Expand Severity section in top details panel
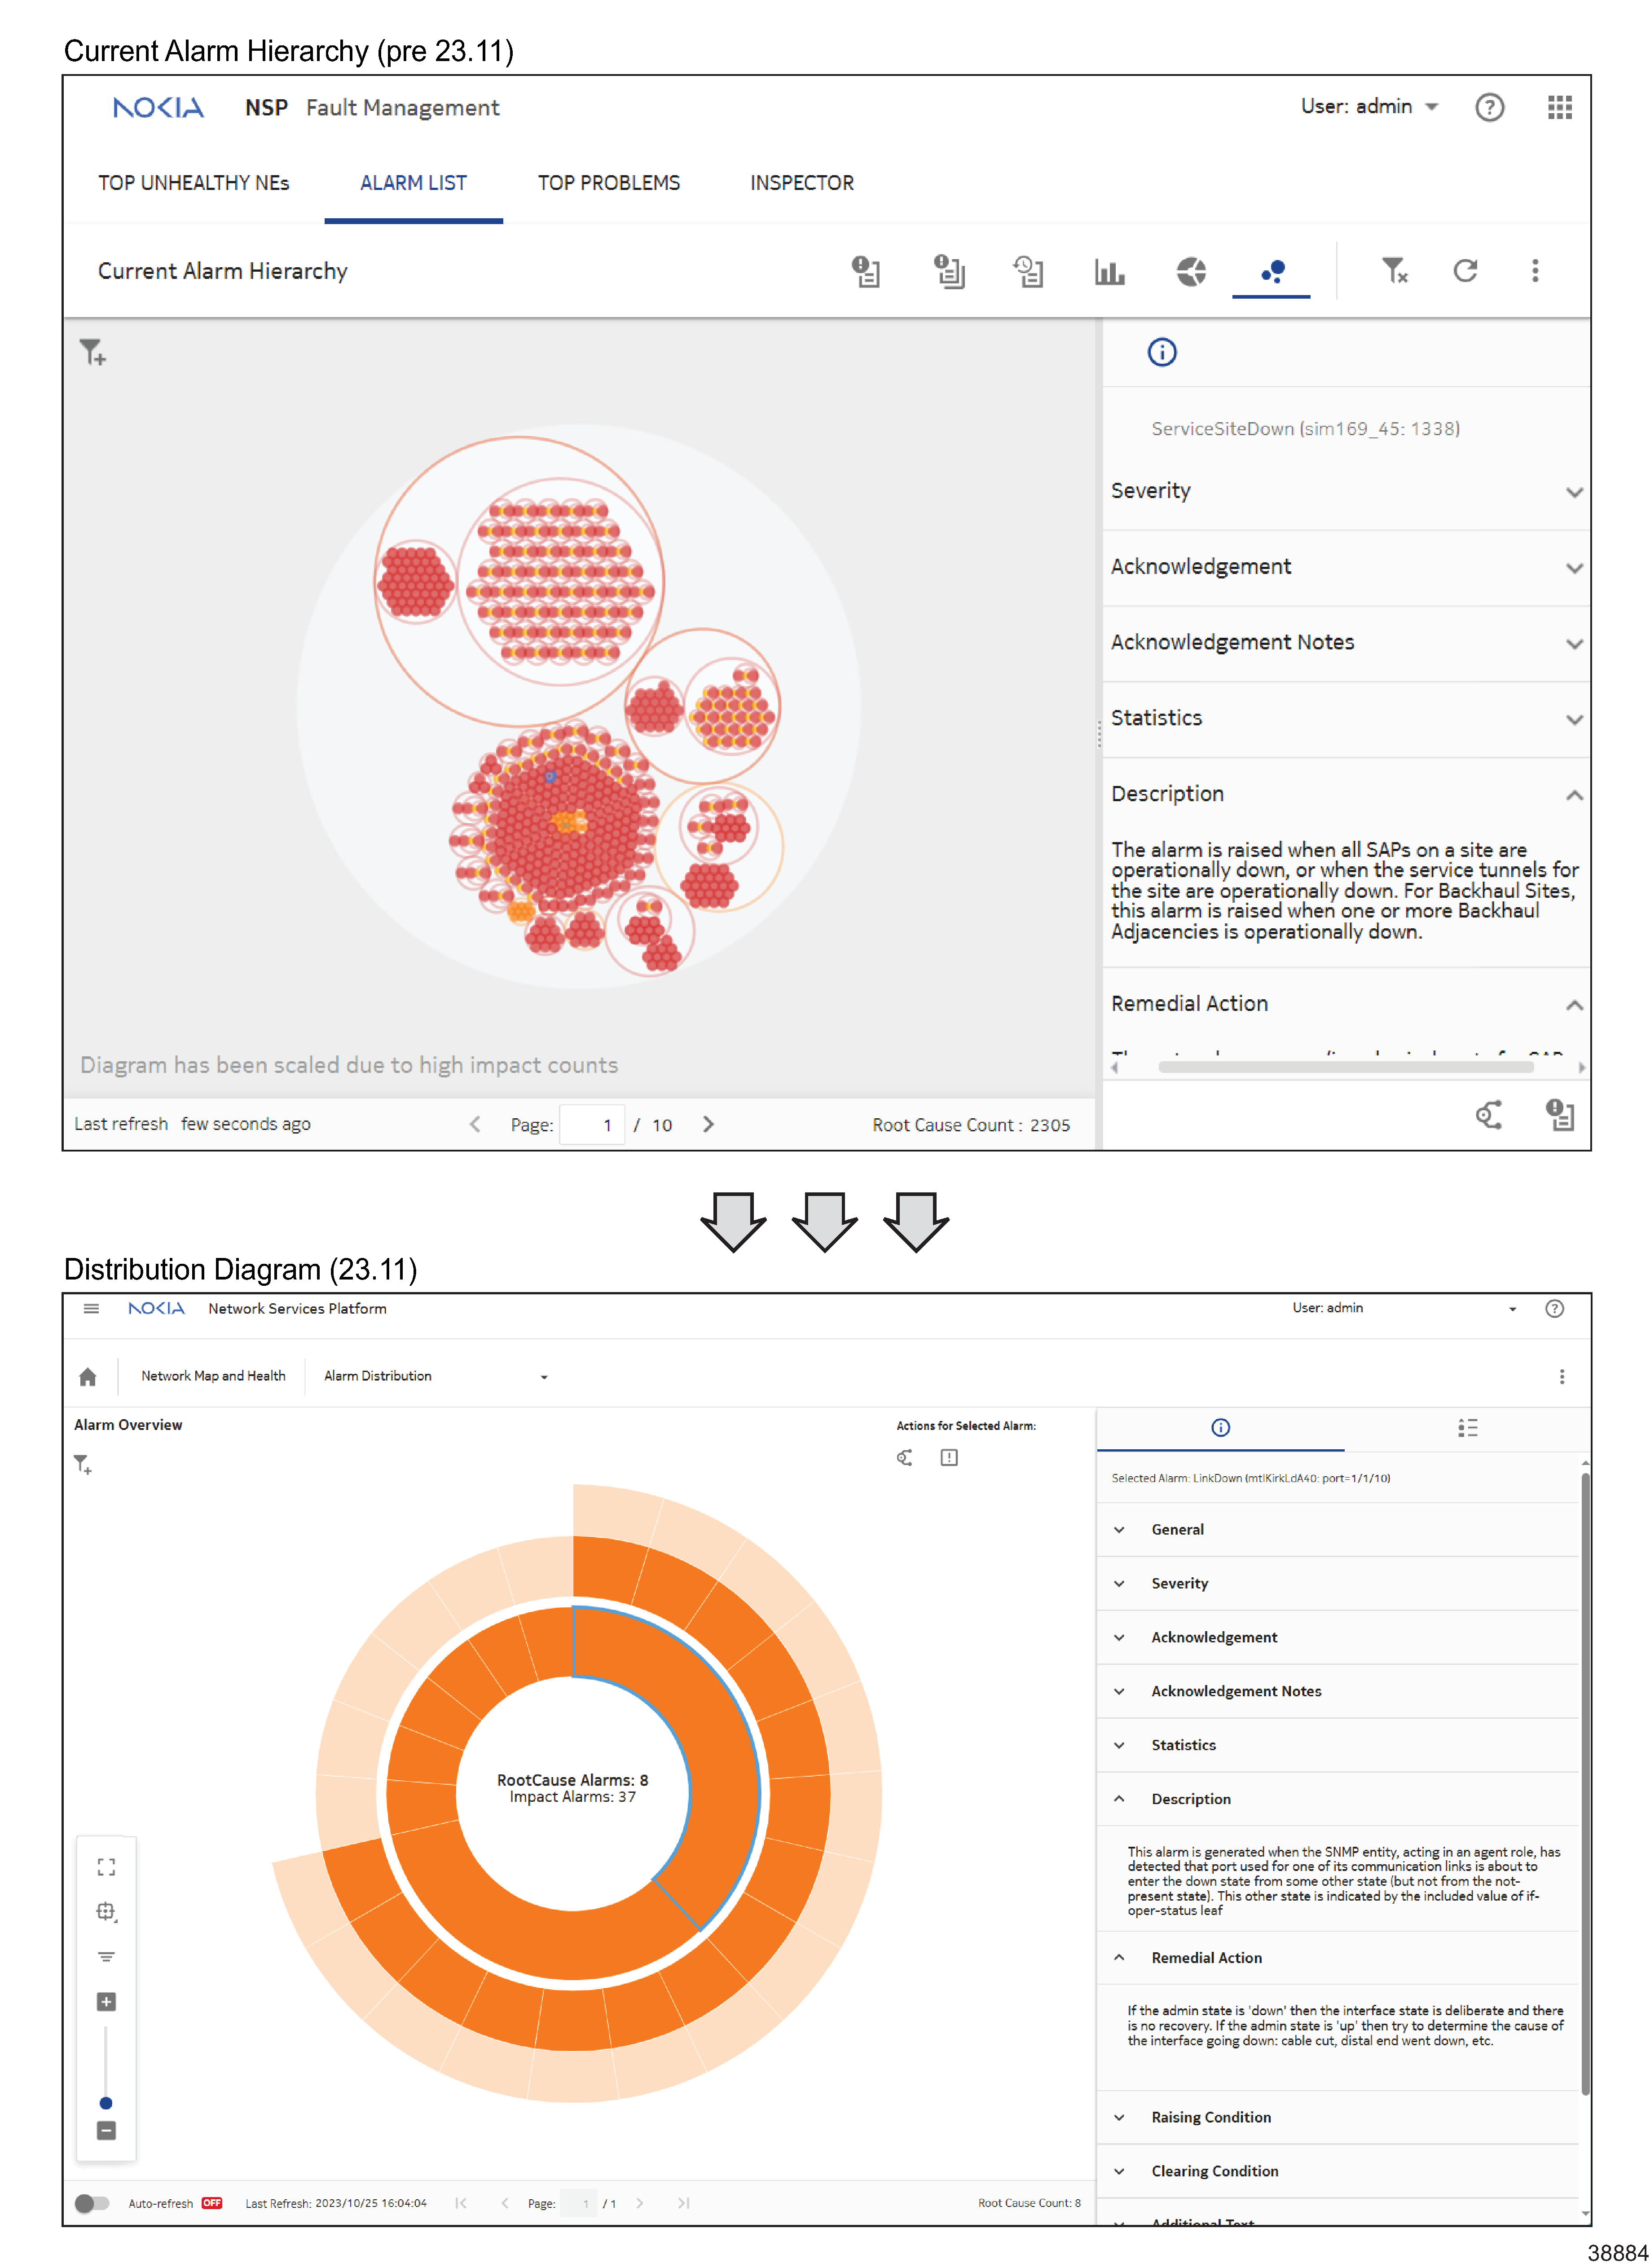 tap(1345, 491)
